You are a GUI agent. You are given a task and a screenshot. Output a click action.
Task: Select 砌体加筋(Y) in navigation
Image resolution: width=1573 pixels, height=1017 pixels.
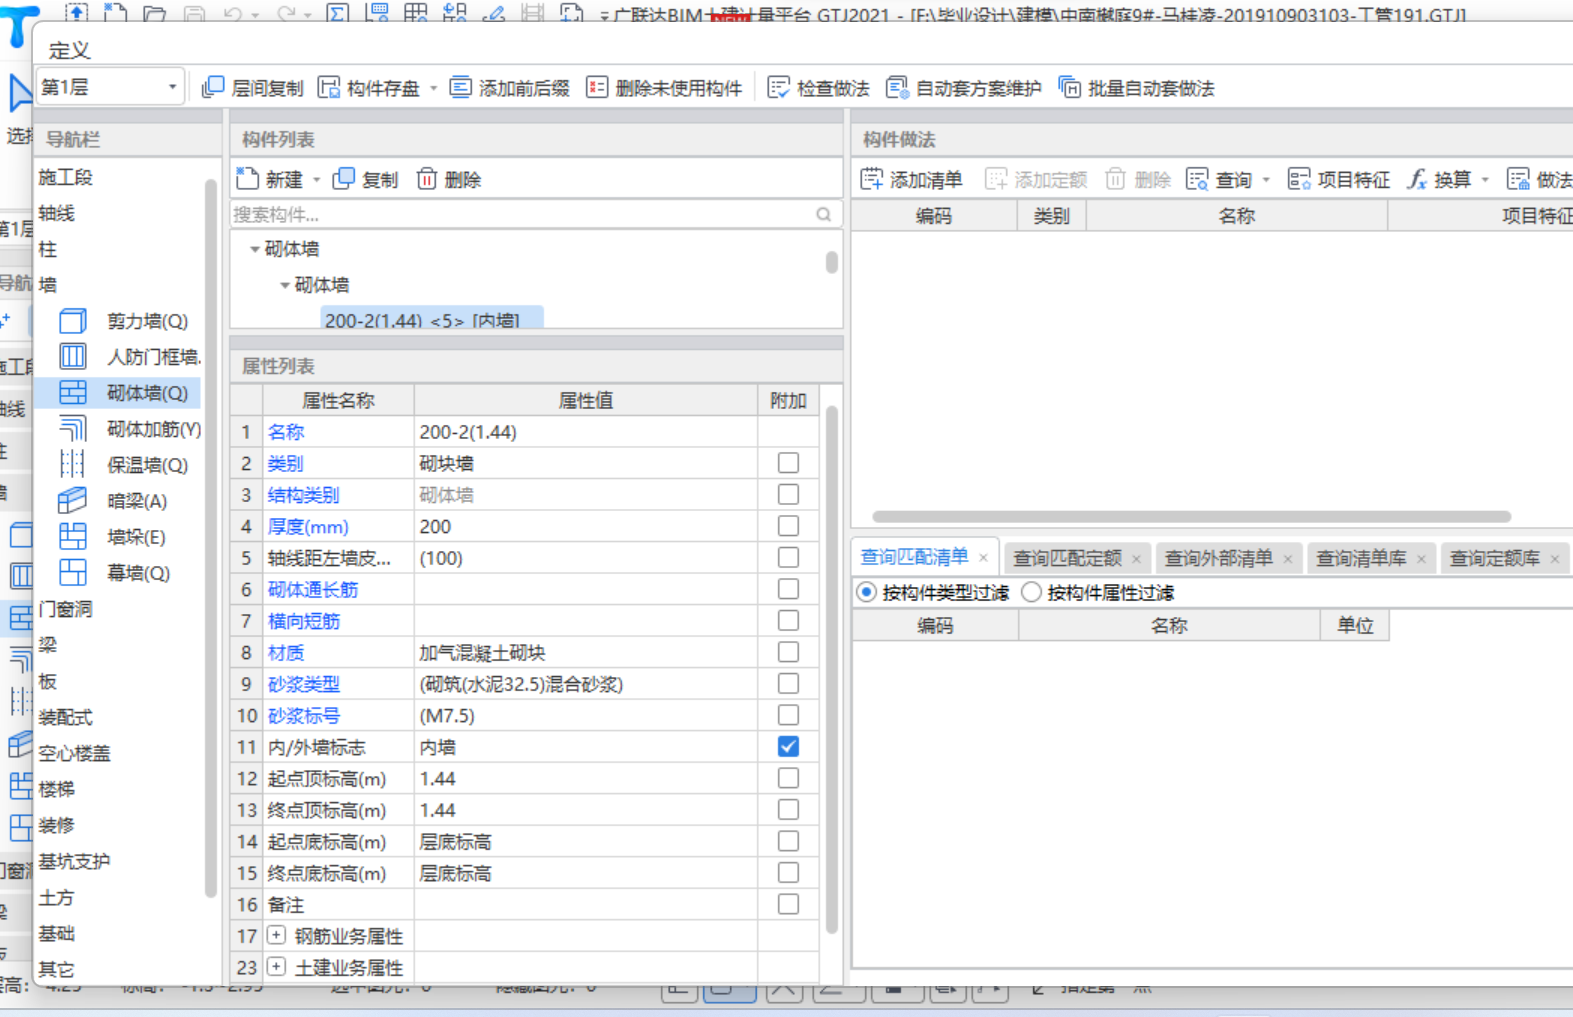154,429
